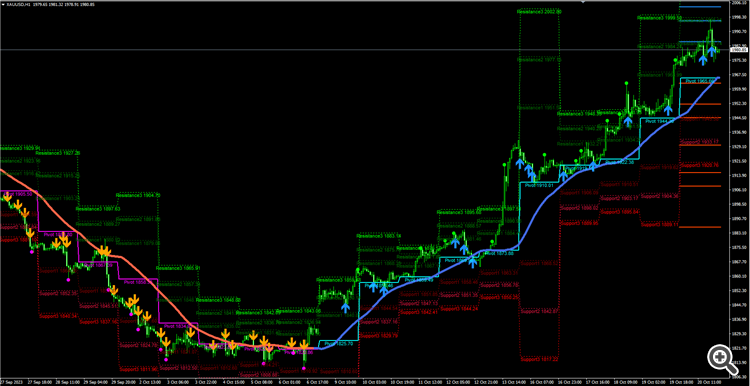Viewport: 750px width, 386px height.
Task: Select the 'Resistance3 1897.63' level label
Action: [x=98, y=209]
